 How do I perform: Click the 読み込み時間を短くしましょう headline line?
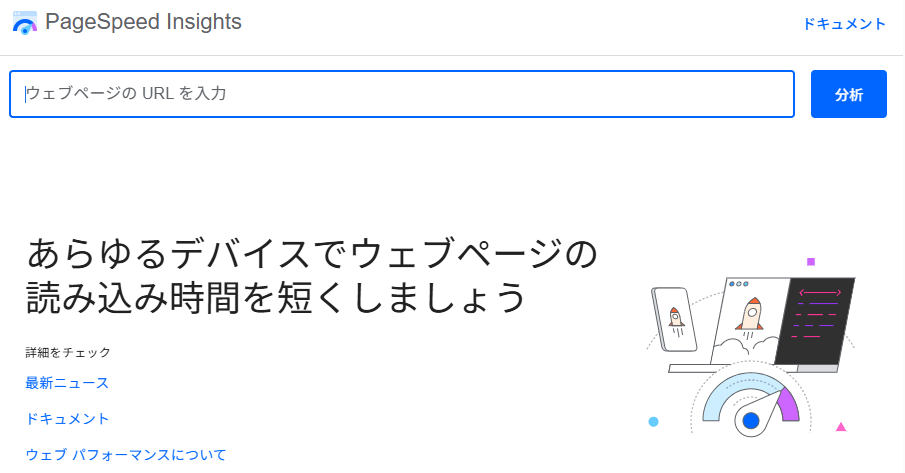275,297
